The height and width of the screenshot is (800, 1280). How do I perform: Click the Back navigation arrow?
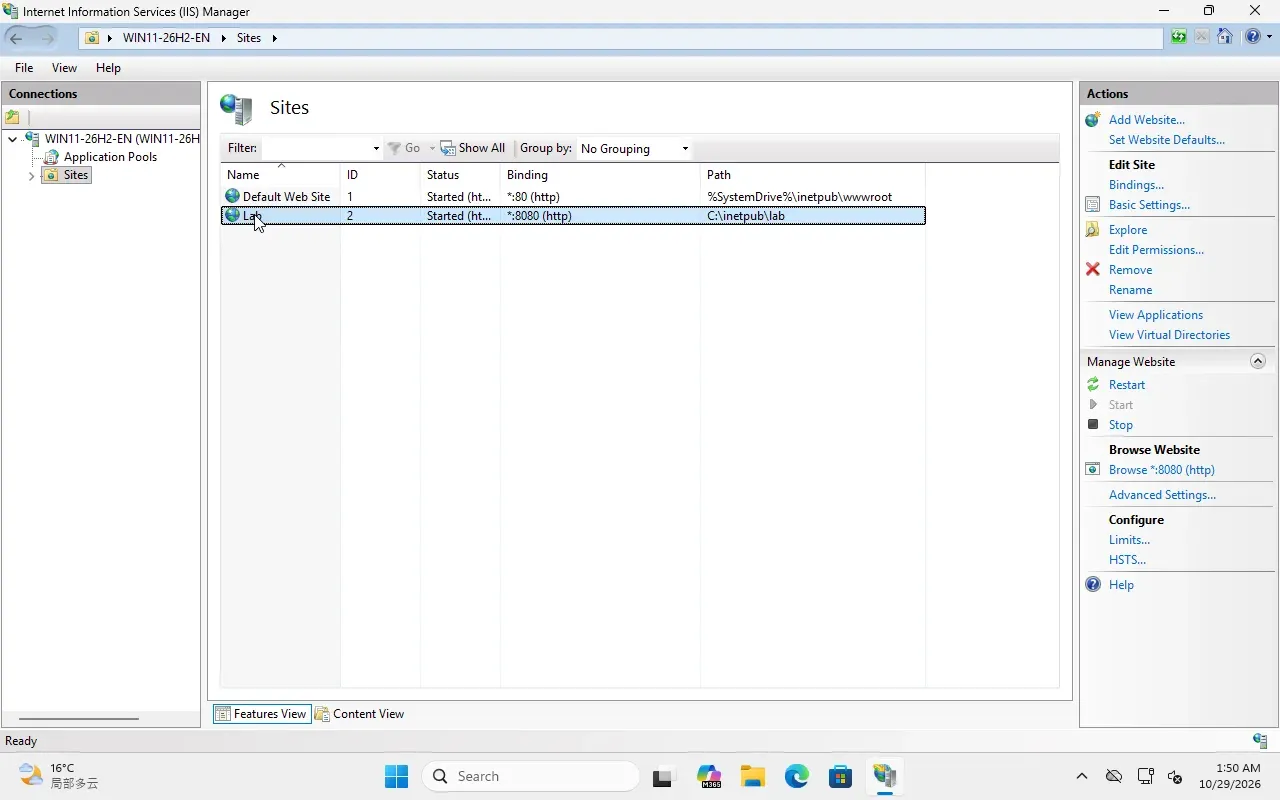pyautogui.click(x=16, y=38)
